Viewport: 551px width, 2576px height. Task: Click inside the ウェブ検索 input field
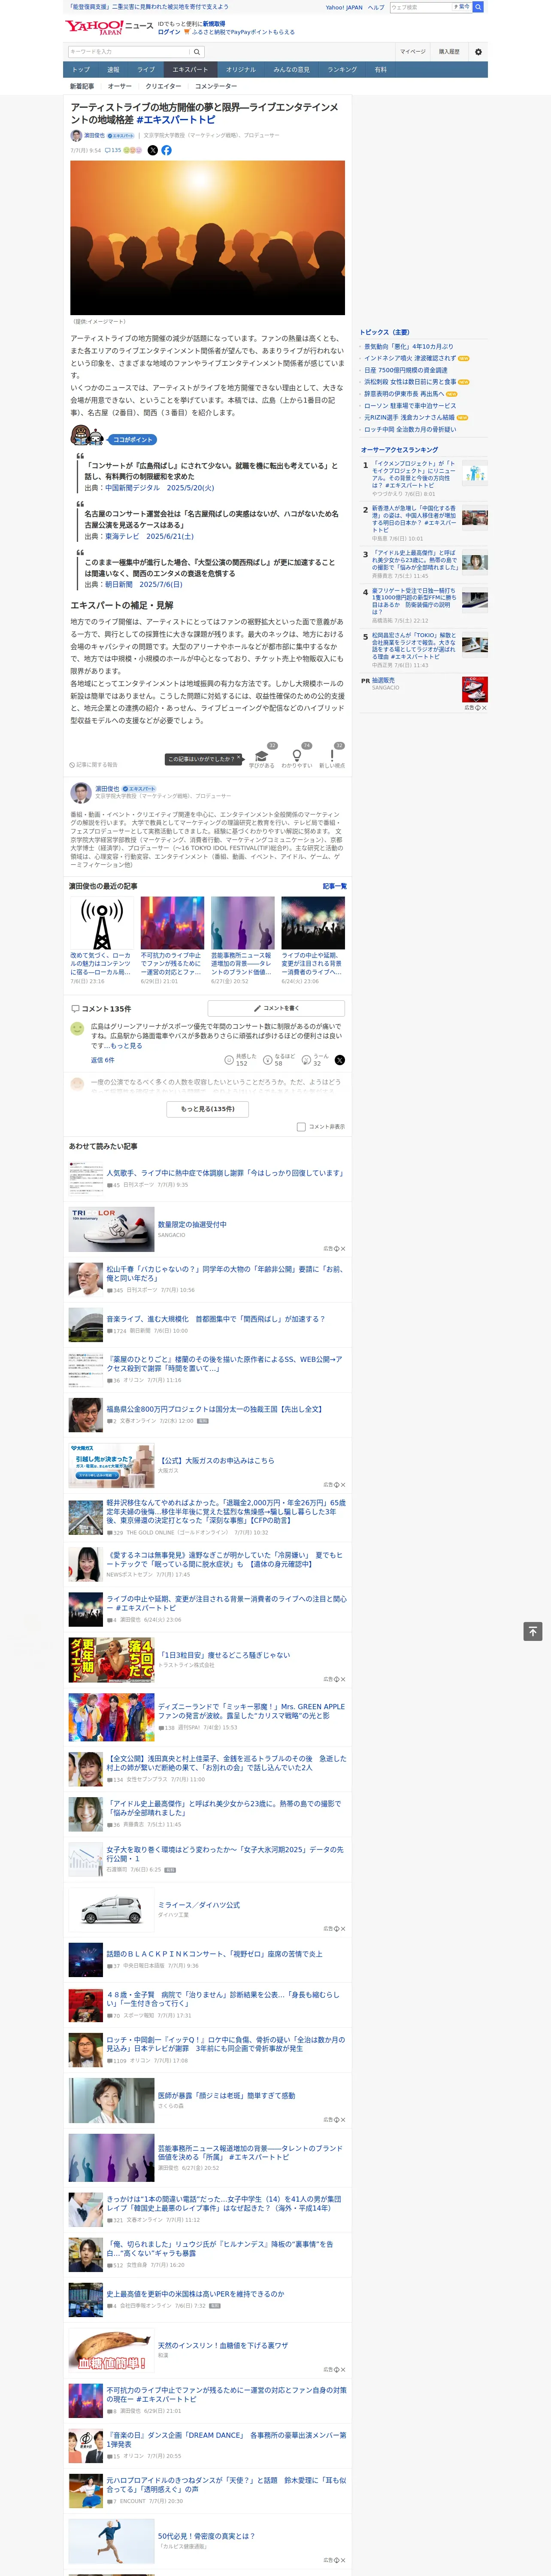(x=421, y=7)
